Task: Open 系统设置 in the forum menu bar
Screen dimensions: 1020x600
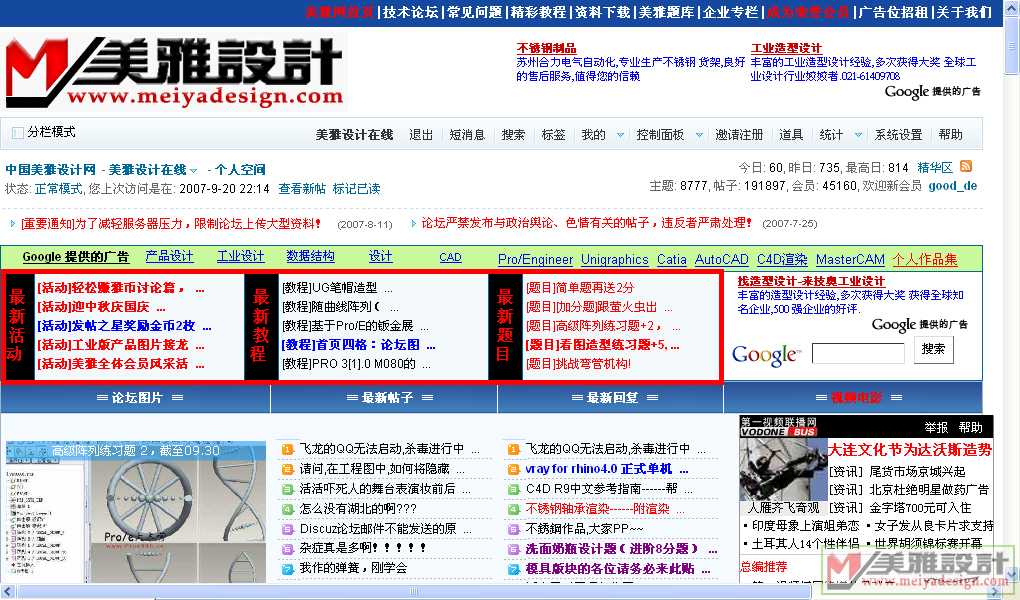Action: [898, 135]
